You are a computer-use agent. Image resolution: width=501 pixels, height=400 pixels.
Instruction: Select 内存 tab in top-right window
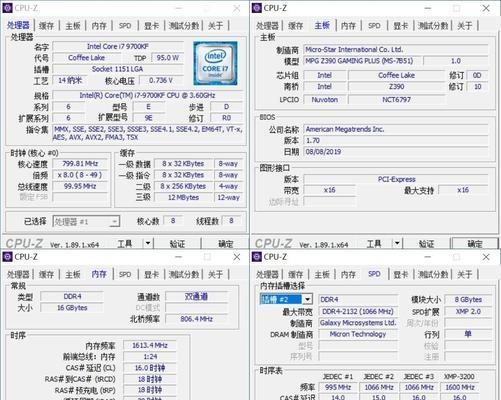click(348, 26)
